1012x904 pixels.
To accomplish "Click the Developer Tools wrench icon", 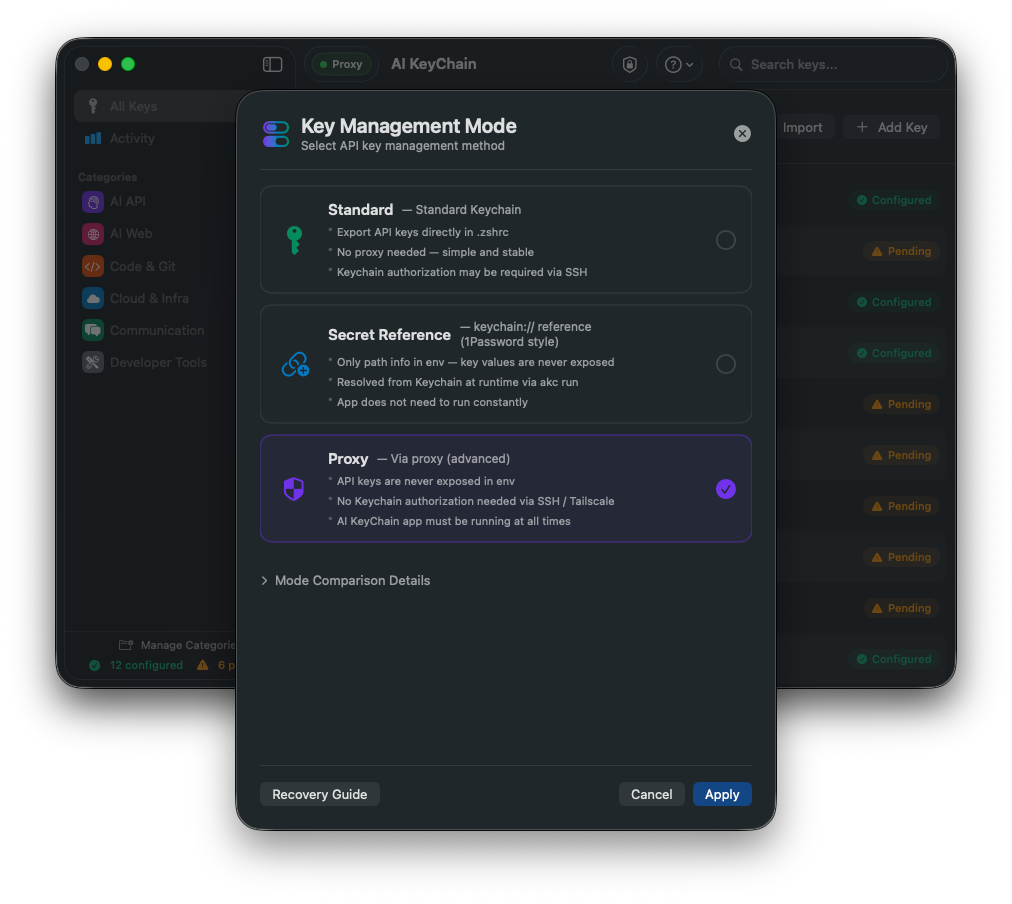I will pos(93,362).
